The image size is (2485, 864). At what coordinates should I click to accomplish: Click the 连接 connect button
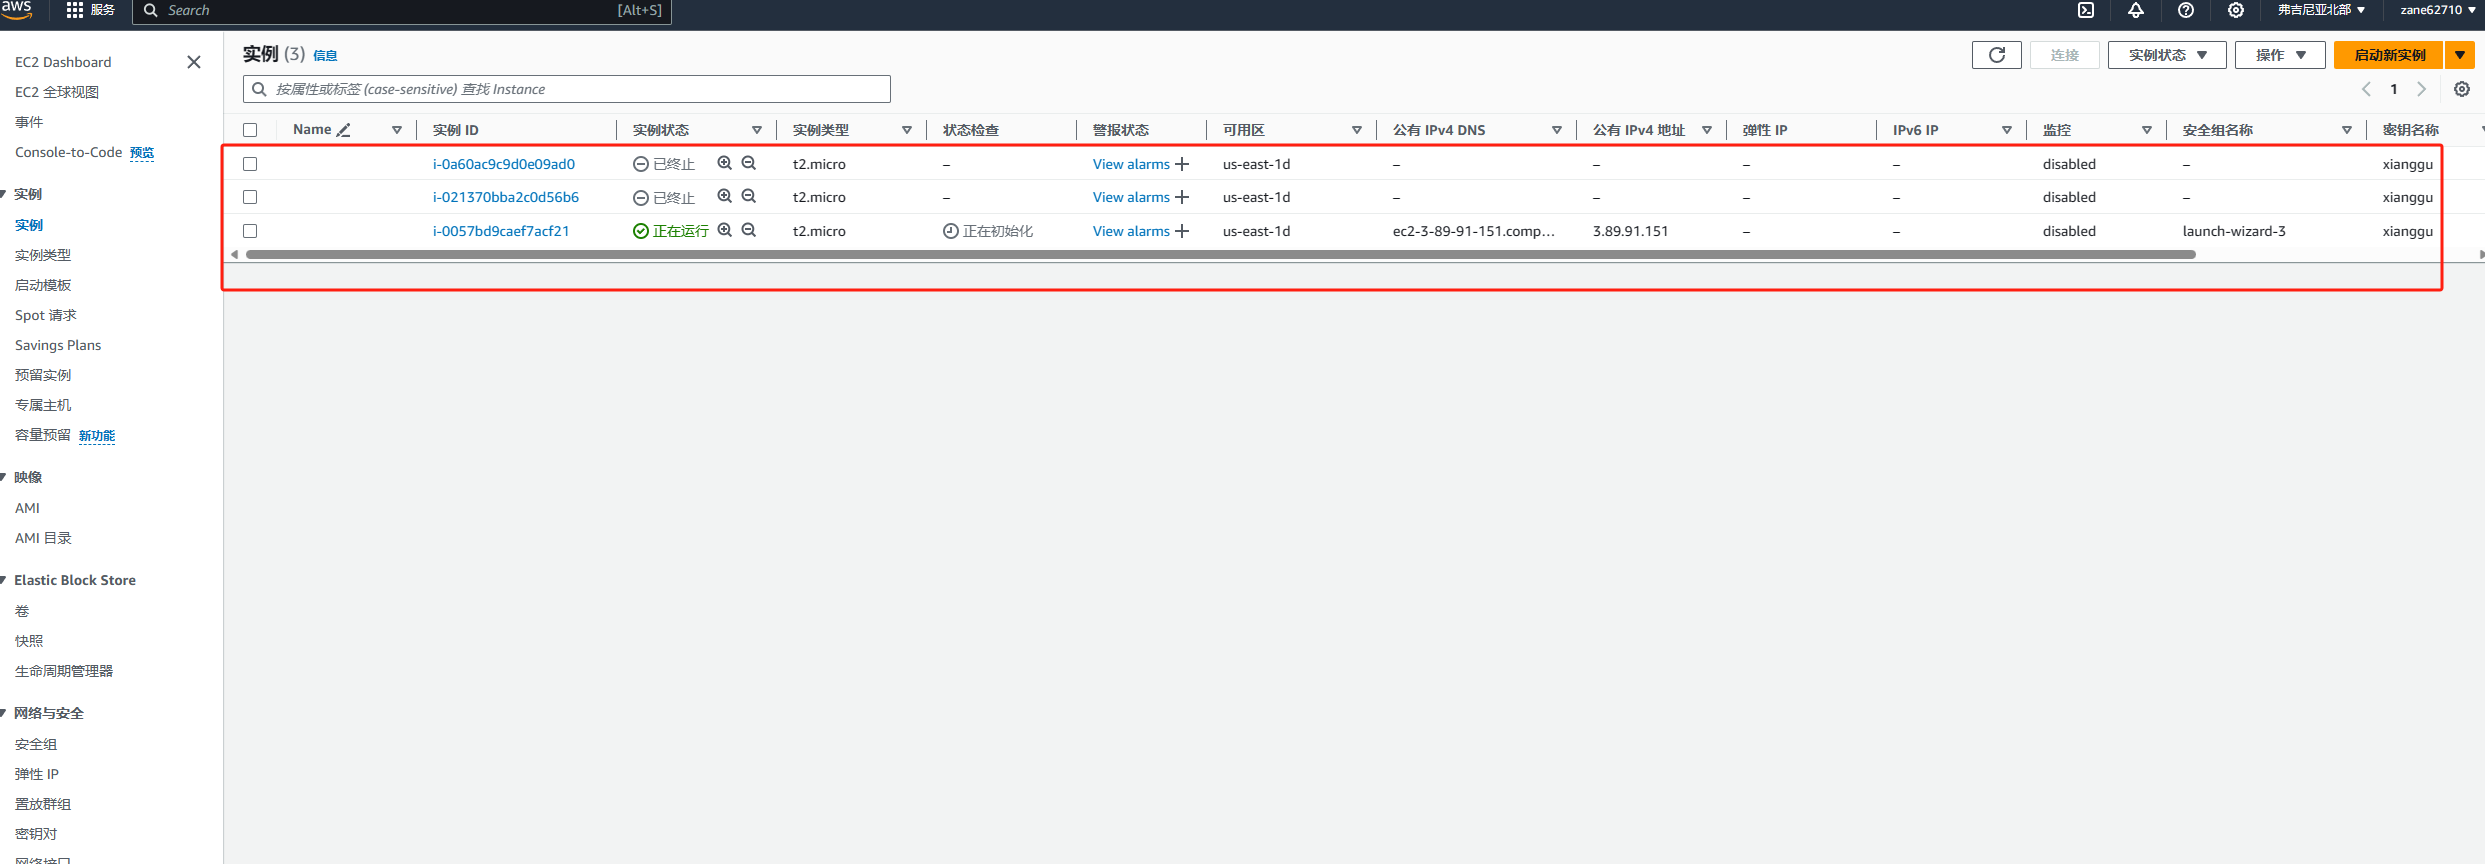pos(2064,55)
